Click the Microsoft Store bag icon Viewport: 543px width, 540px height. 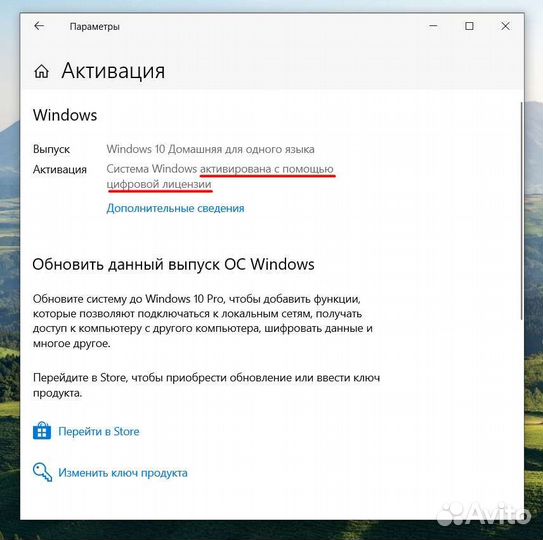pos(42,431)
